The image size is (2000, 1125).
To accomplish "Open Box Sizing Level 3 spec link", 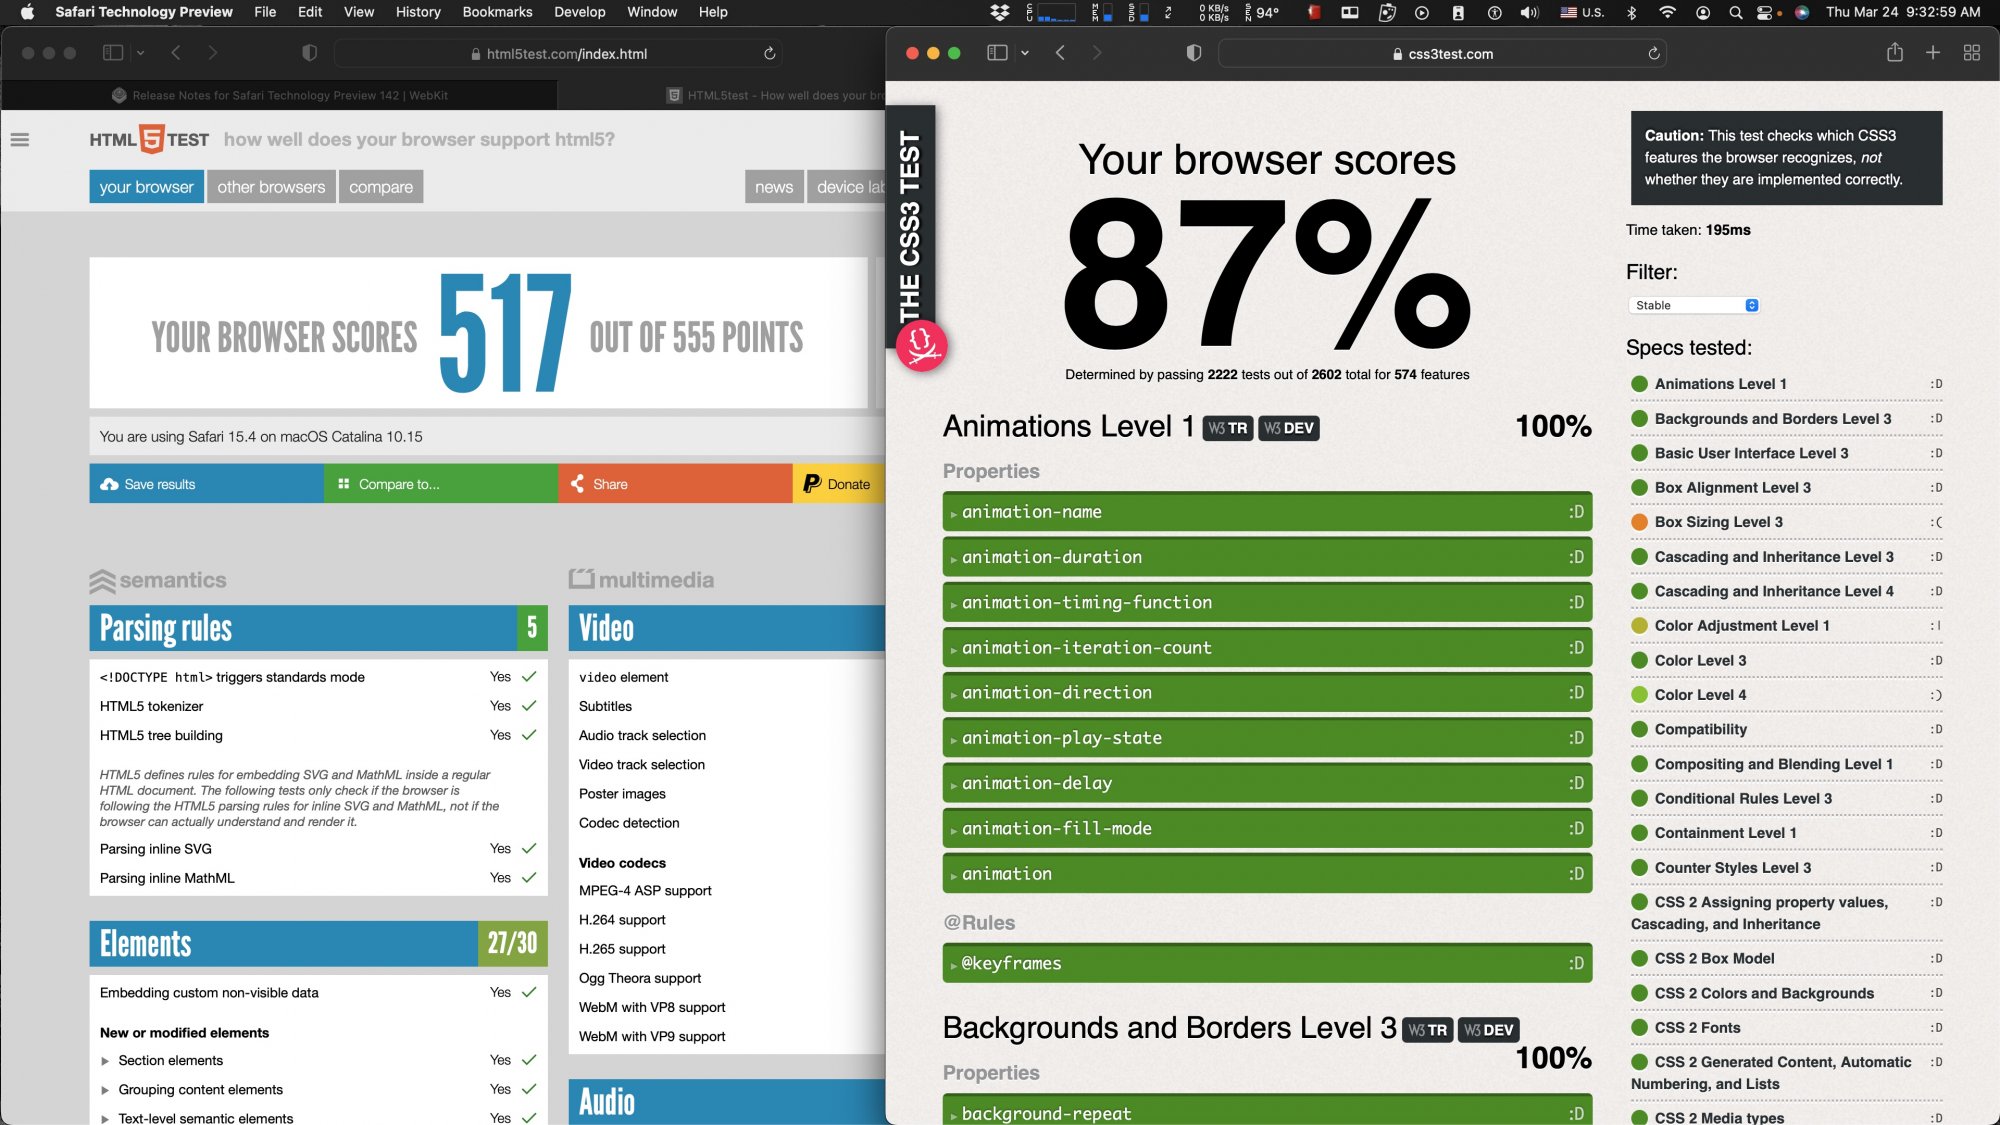I will pyautogui.click(x=1718, y=522).
